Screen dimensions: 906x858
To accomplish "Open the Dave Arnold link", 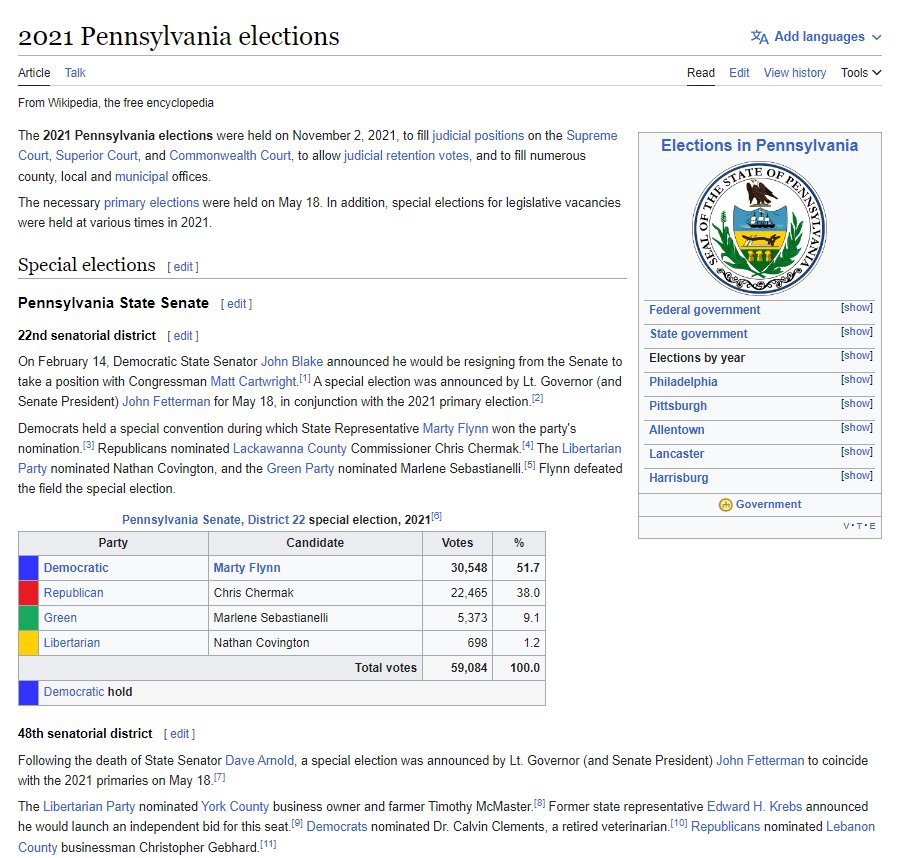I will click(x=259, y=761).
